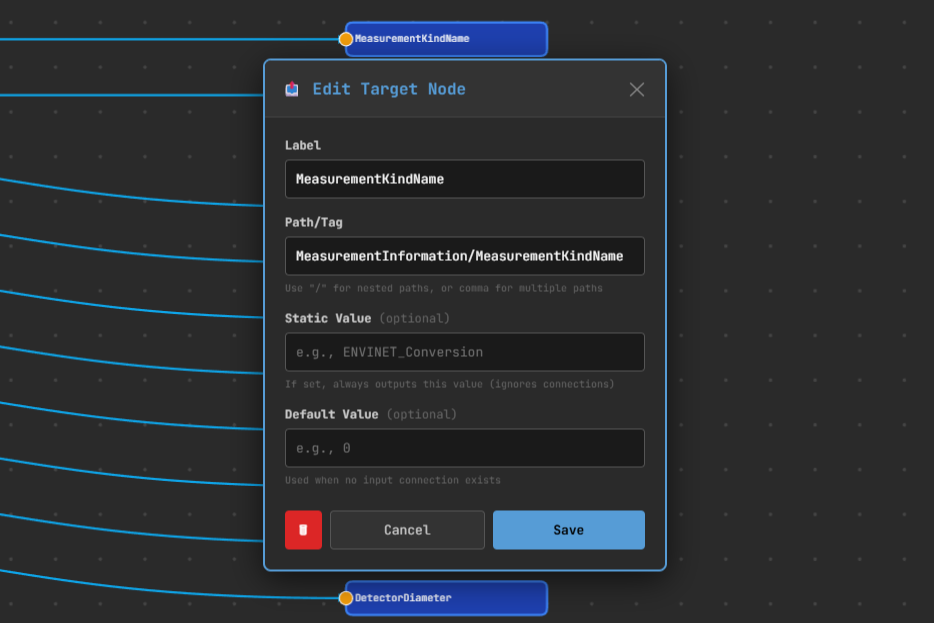Click the Path/Tag field heading
The height and width of the screenshot is (623, 934).
pos(313,222)
